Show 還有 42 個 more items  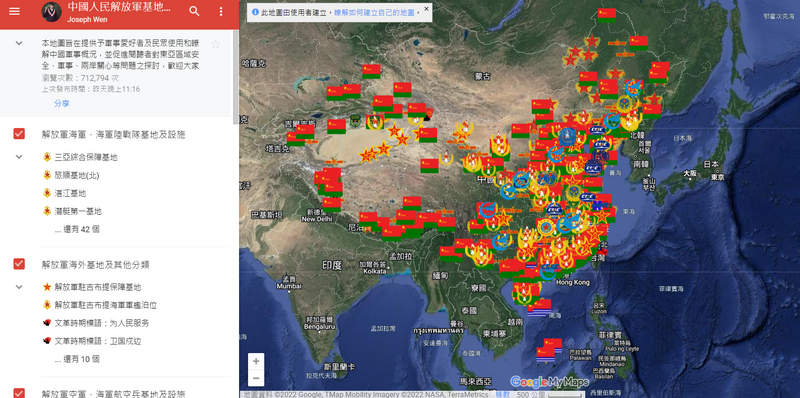click(77, 229)
